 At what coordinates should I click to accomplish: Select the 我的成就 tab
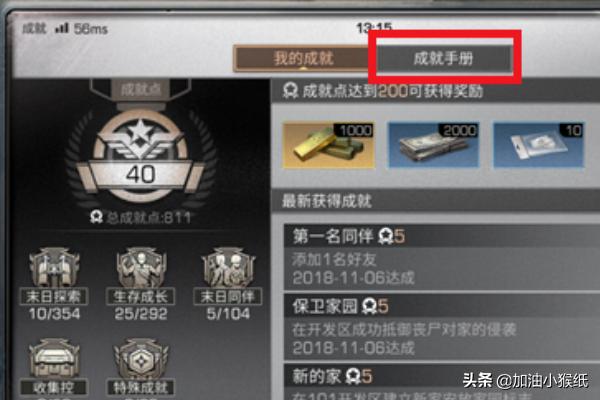pos(303,59)
